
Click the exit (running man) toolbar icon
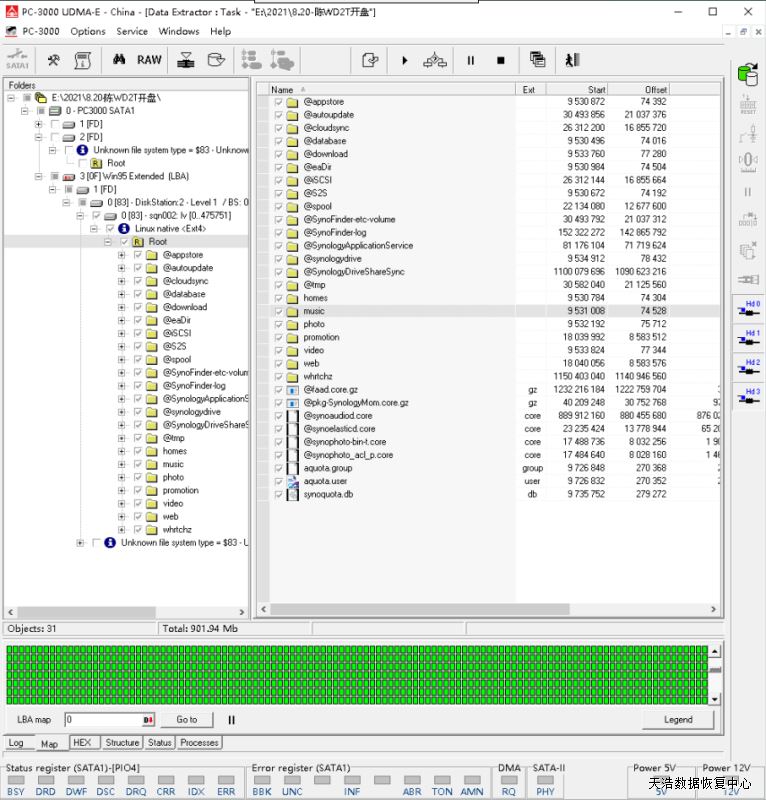571,61
